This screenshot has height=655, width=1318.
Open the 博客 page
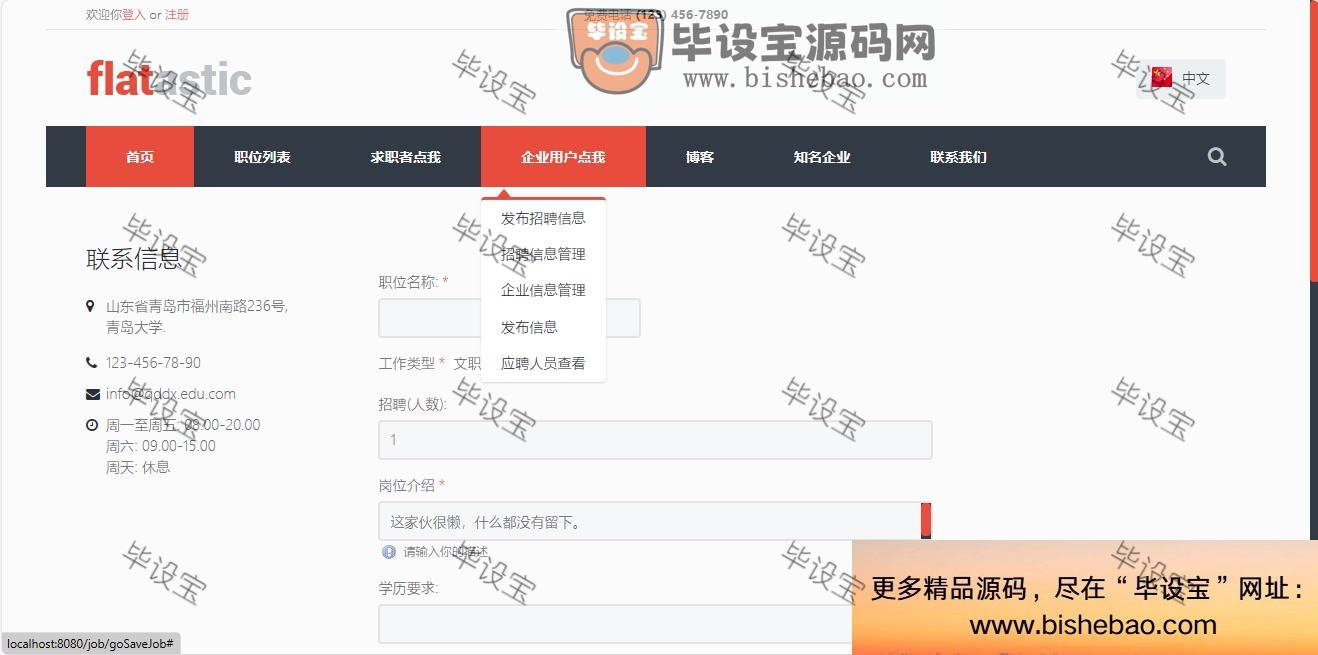point(700,157)
